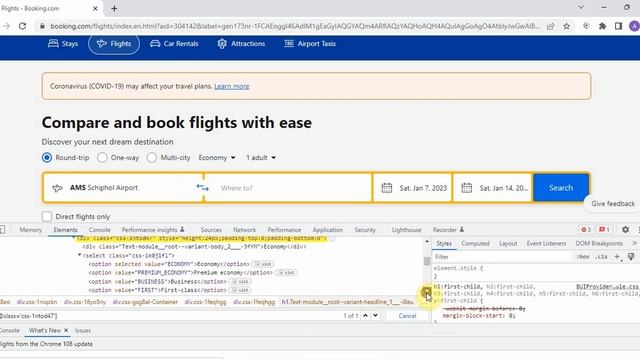
Task: Open Economy cabin class dropdown
Action: click(x=217, y=158)
